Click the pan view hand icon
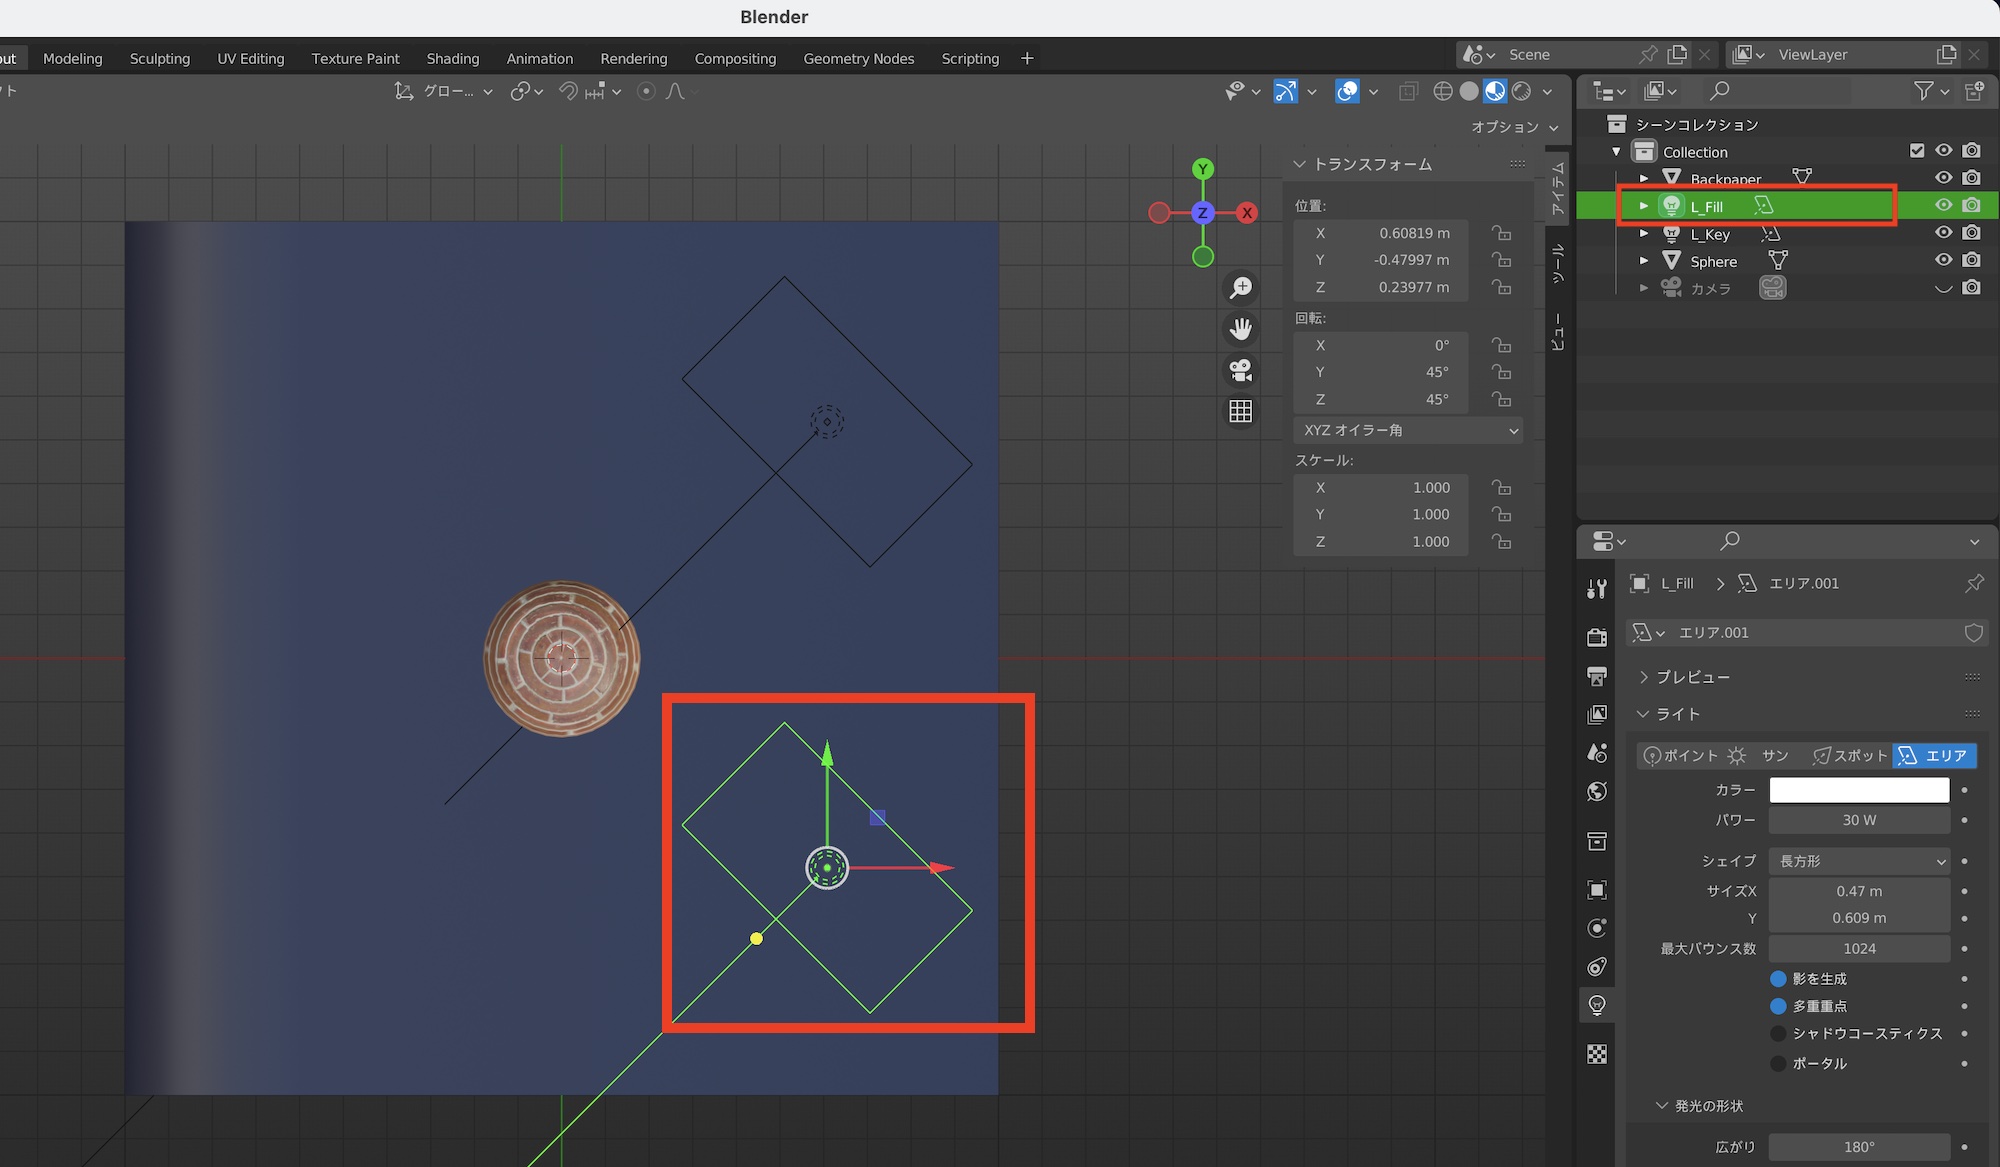 pyautogui.click(x=1241, y=329)
